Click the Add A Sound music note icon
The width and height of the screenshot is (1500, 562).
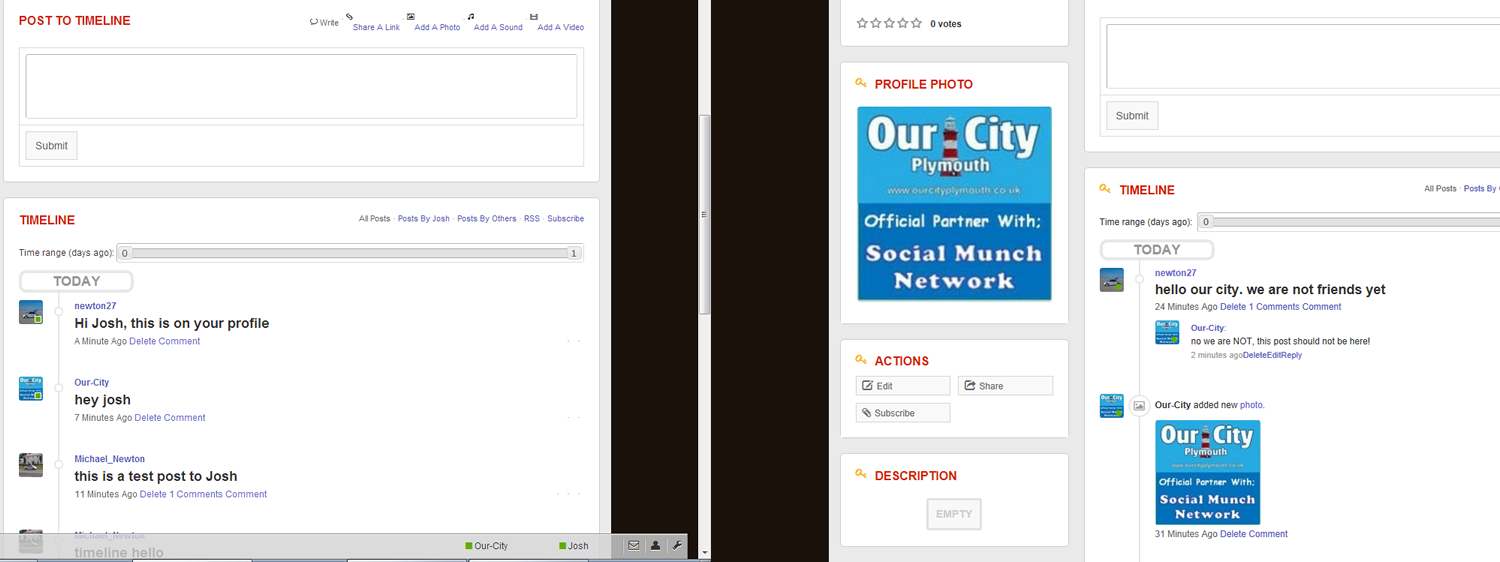471,17
